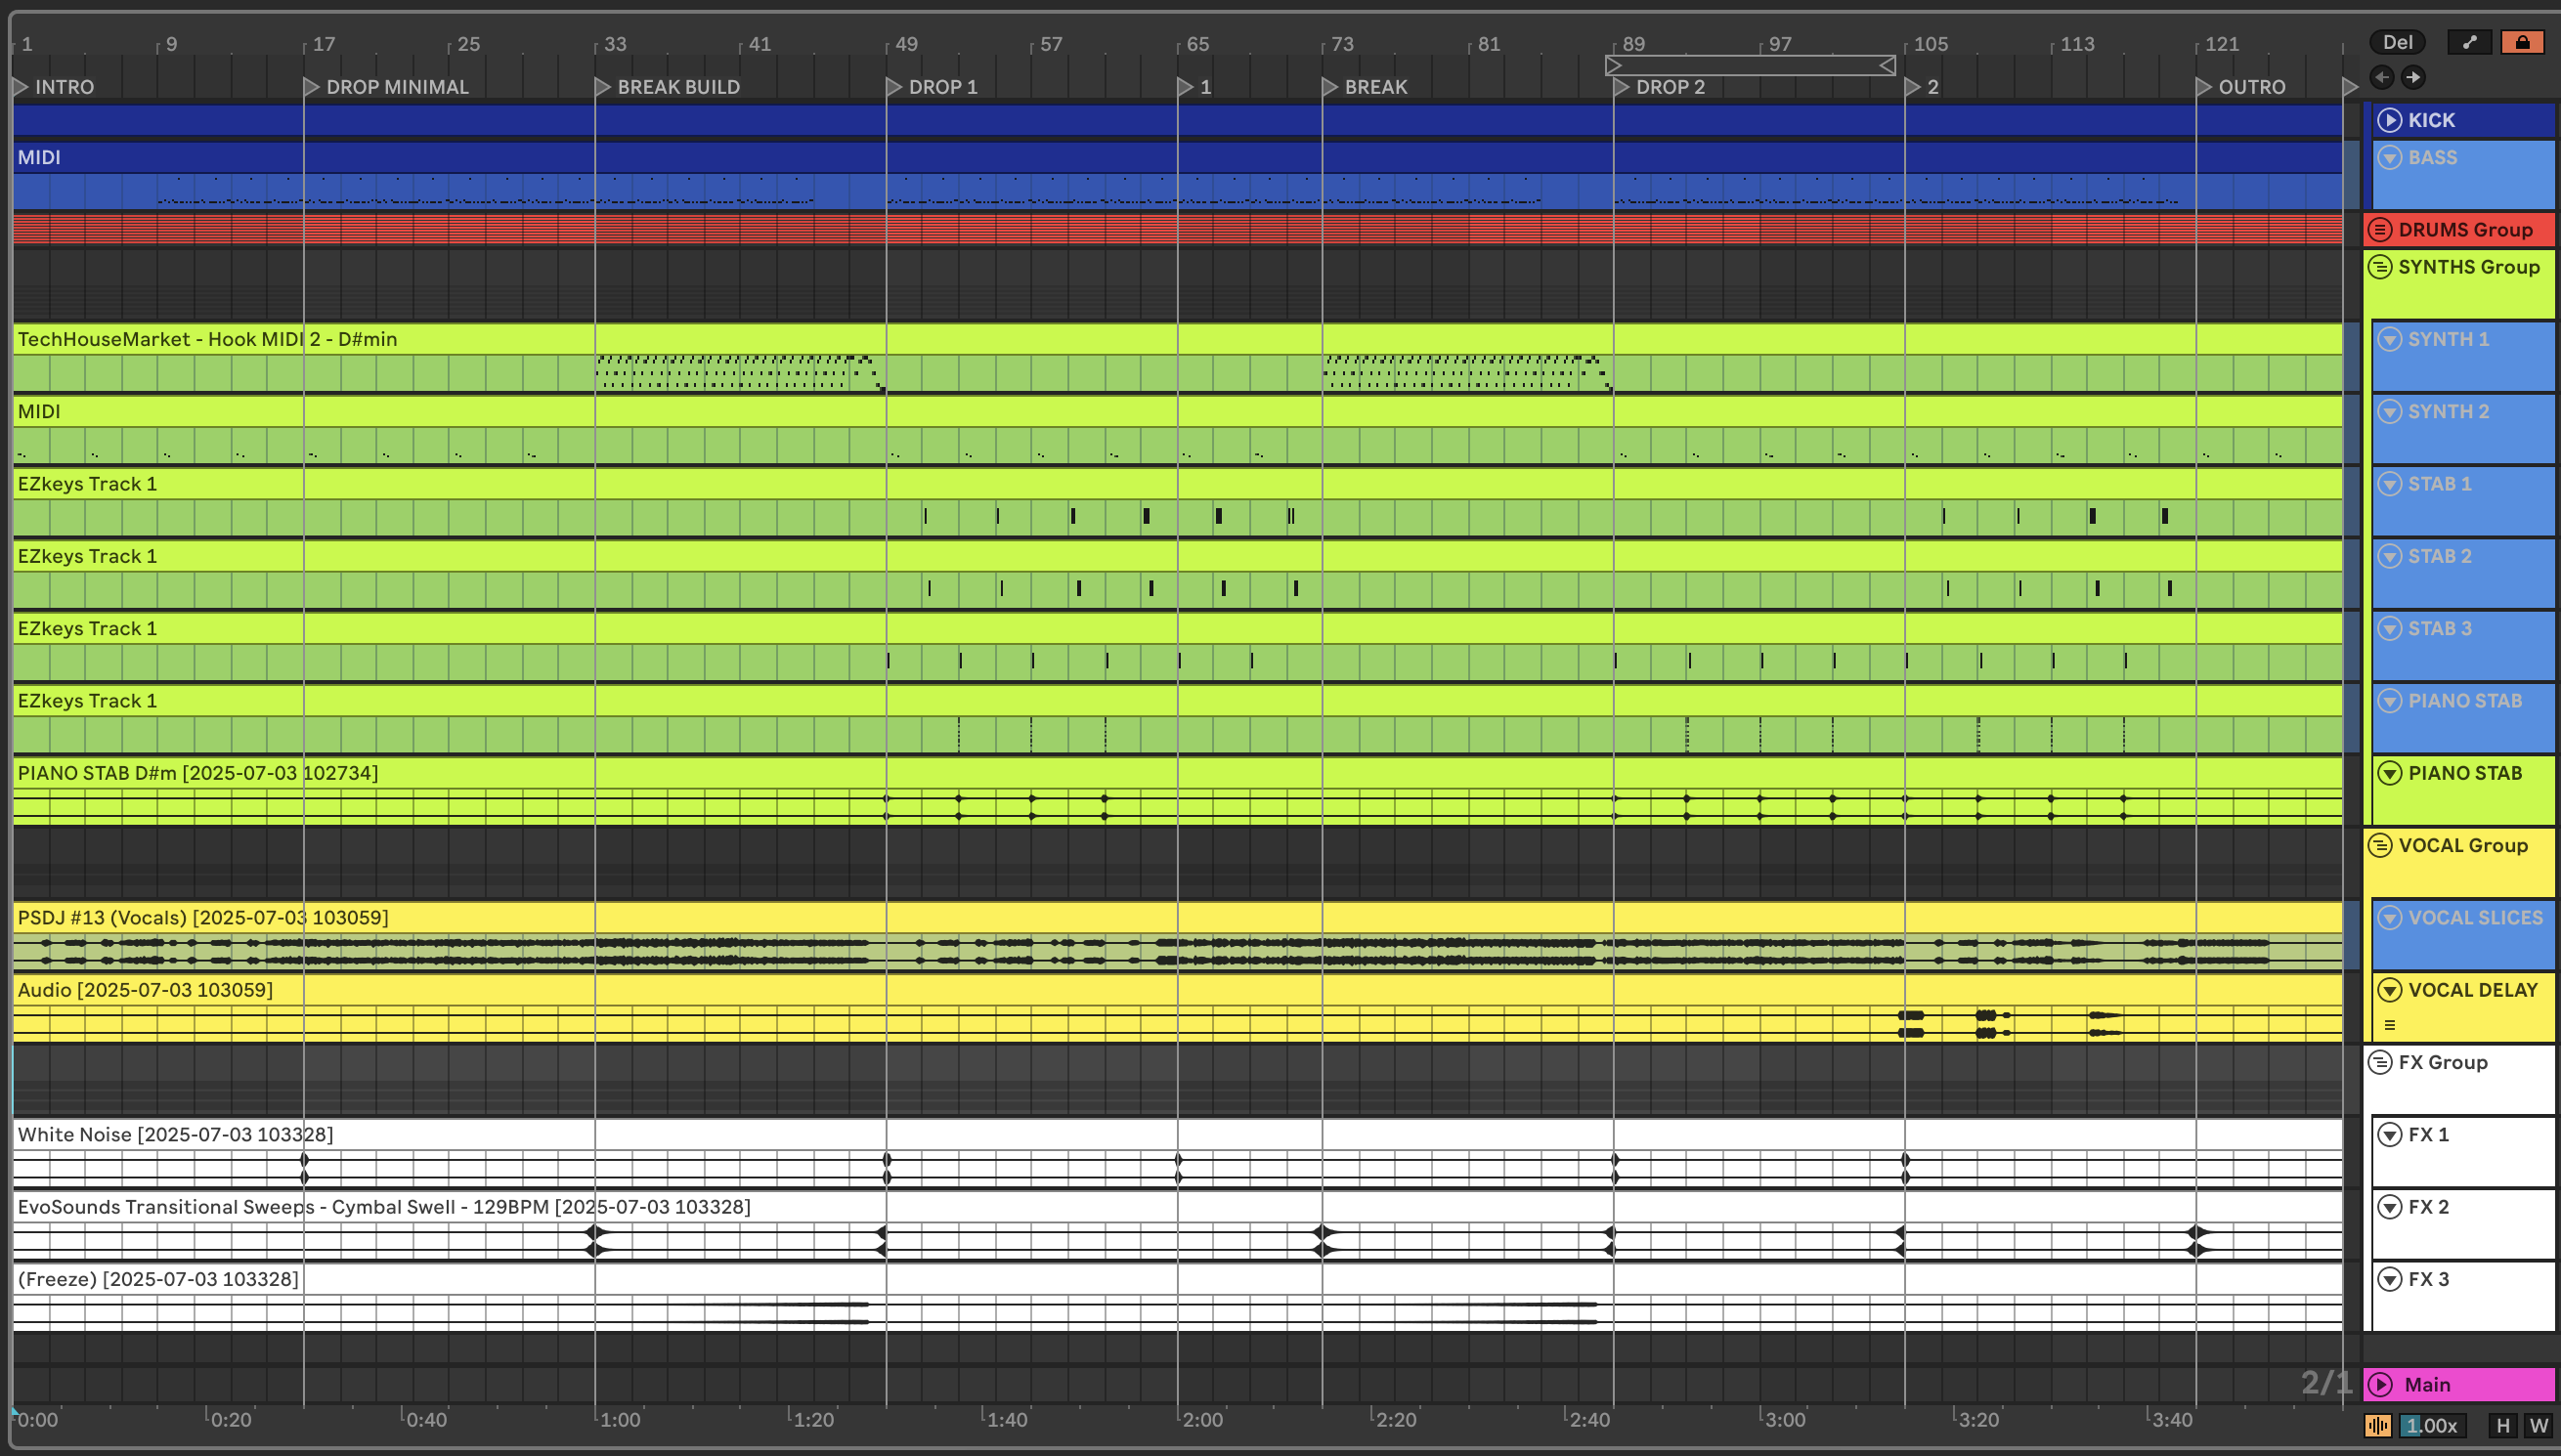Fold the green PIANO STAB audio track
Viewport: 2561px width, 1456px height.
pos(2389,773)
